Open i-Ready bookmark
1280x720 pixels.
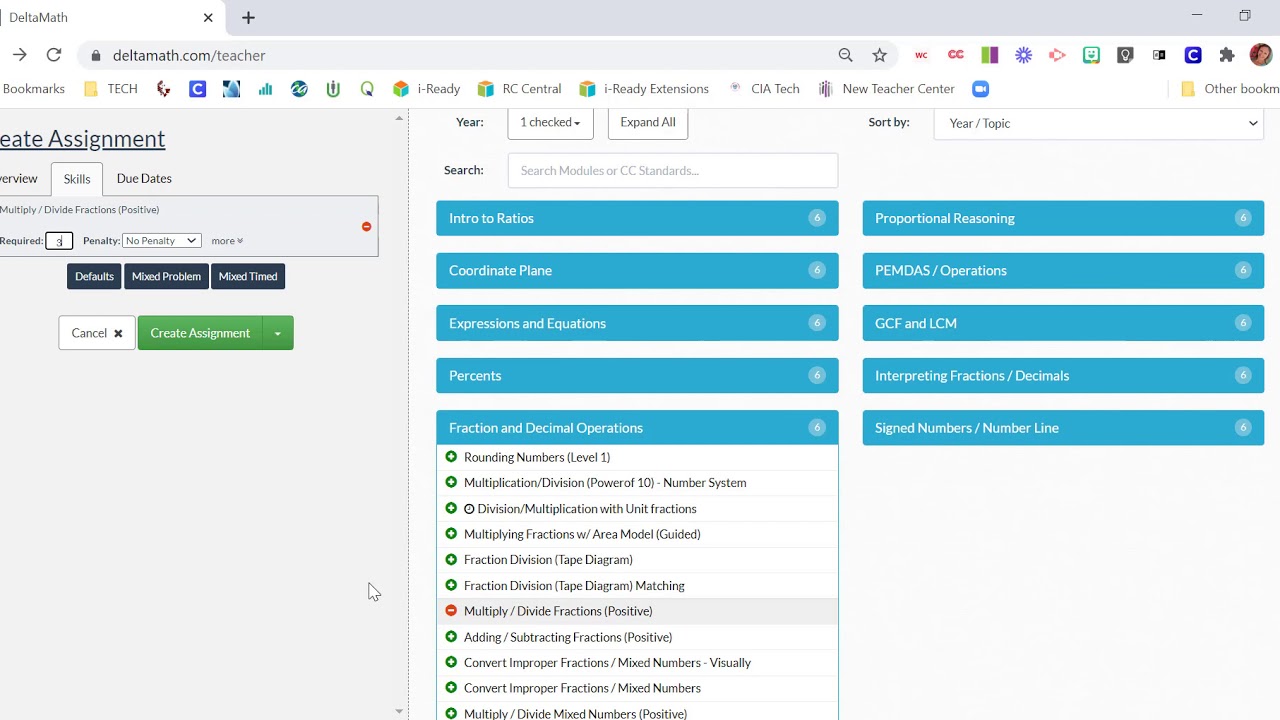click(427, 89)
